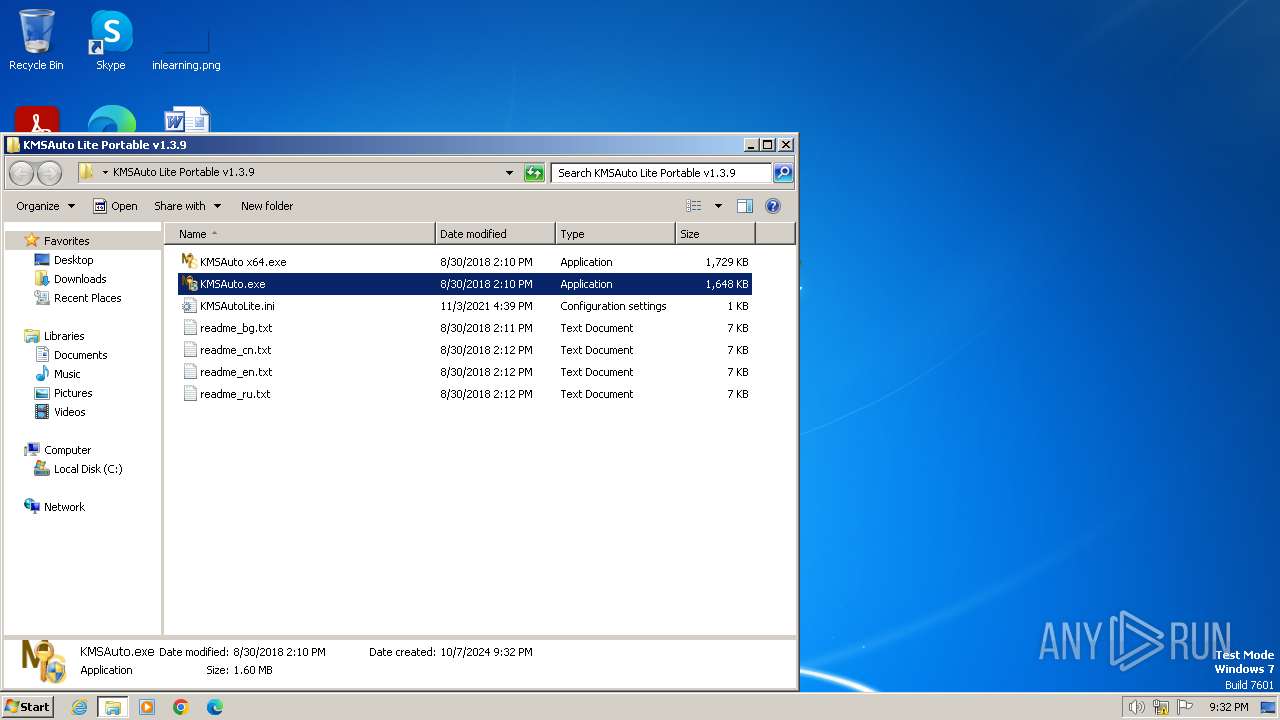Show the preview pane icon
The image size is (1280, 720).
(745, 206)
